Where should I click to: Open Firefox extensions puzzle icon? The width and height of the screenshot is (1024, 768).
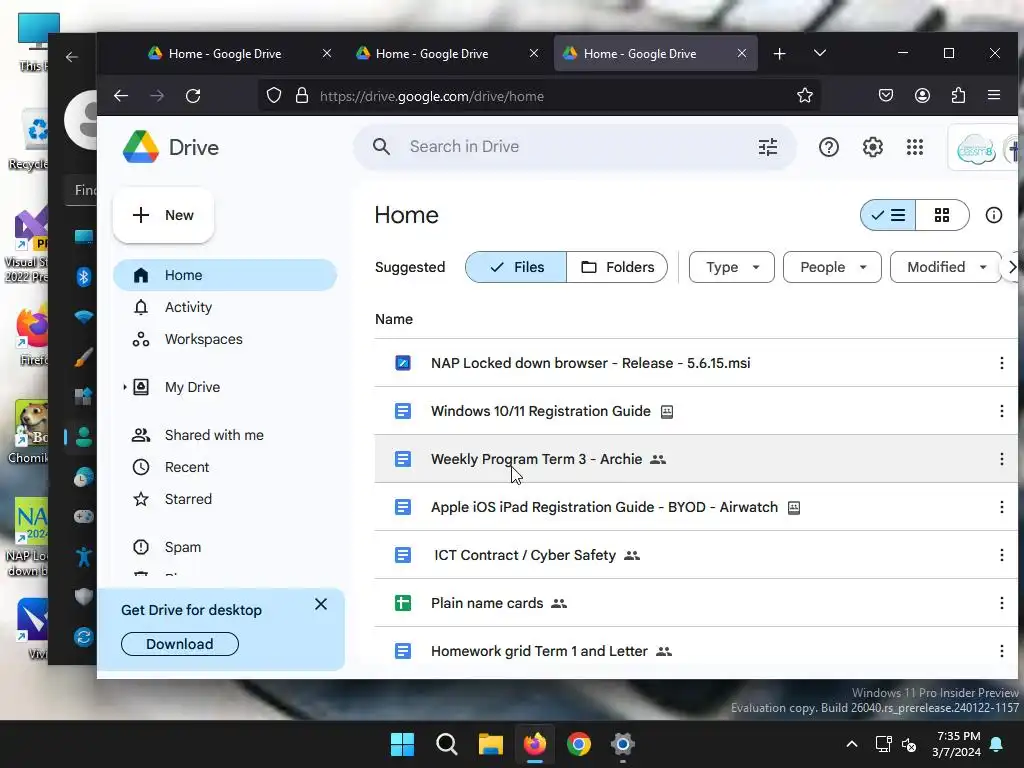pyautogui.click(x=958, y=95)
